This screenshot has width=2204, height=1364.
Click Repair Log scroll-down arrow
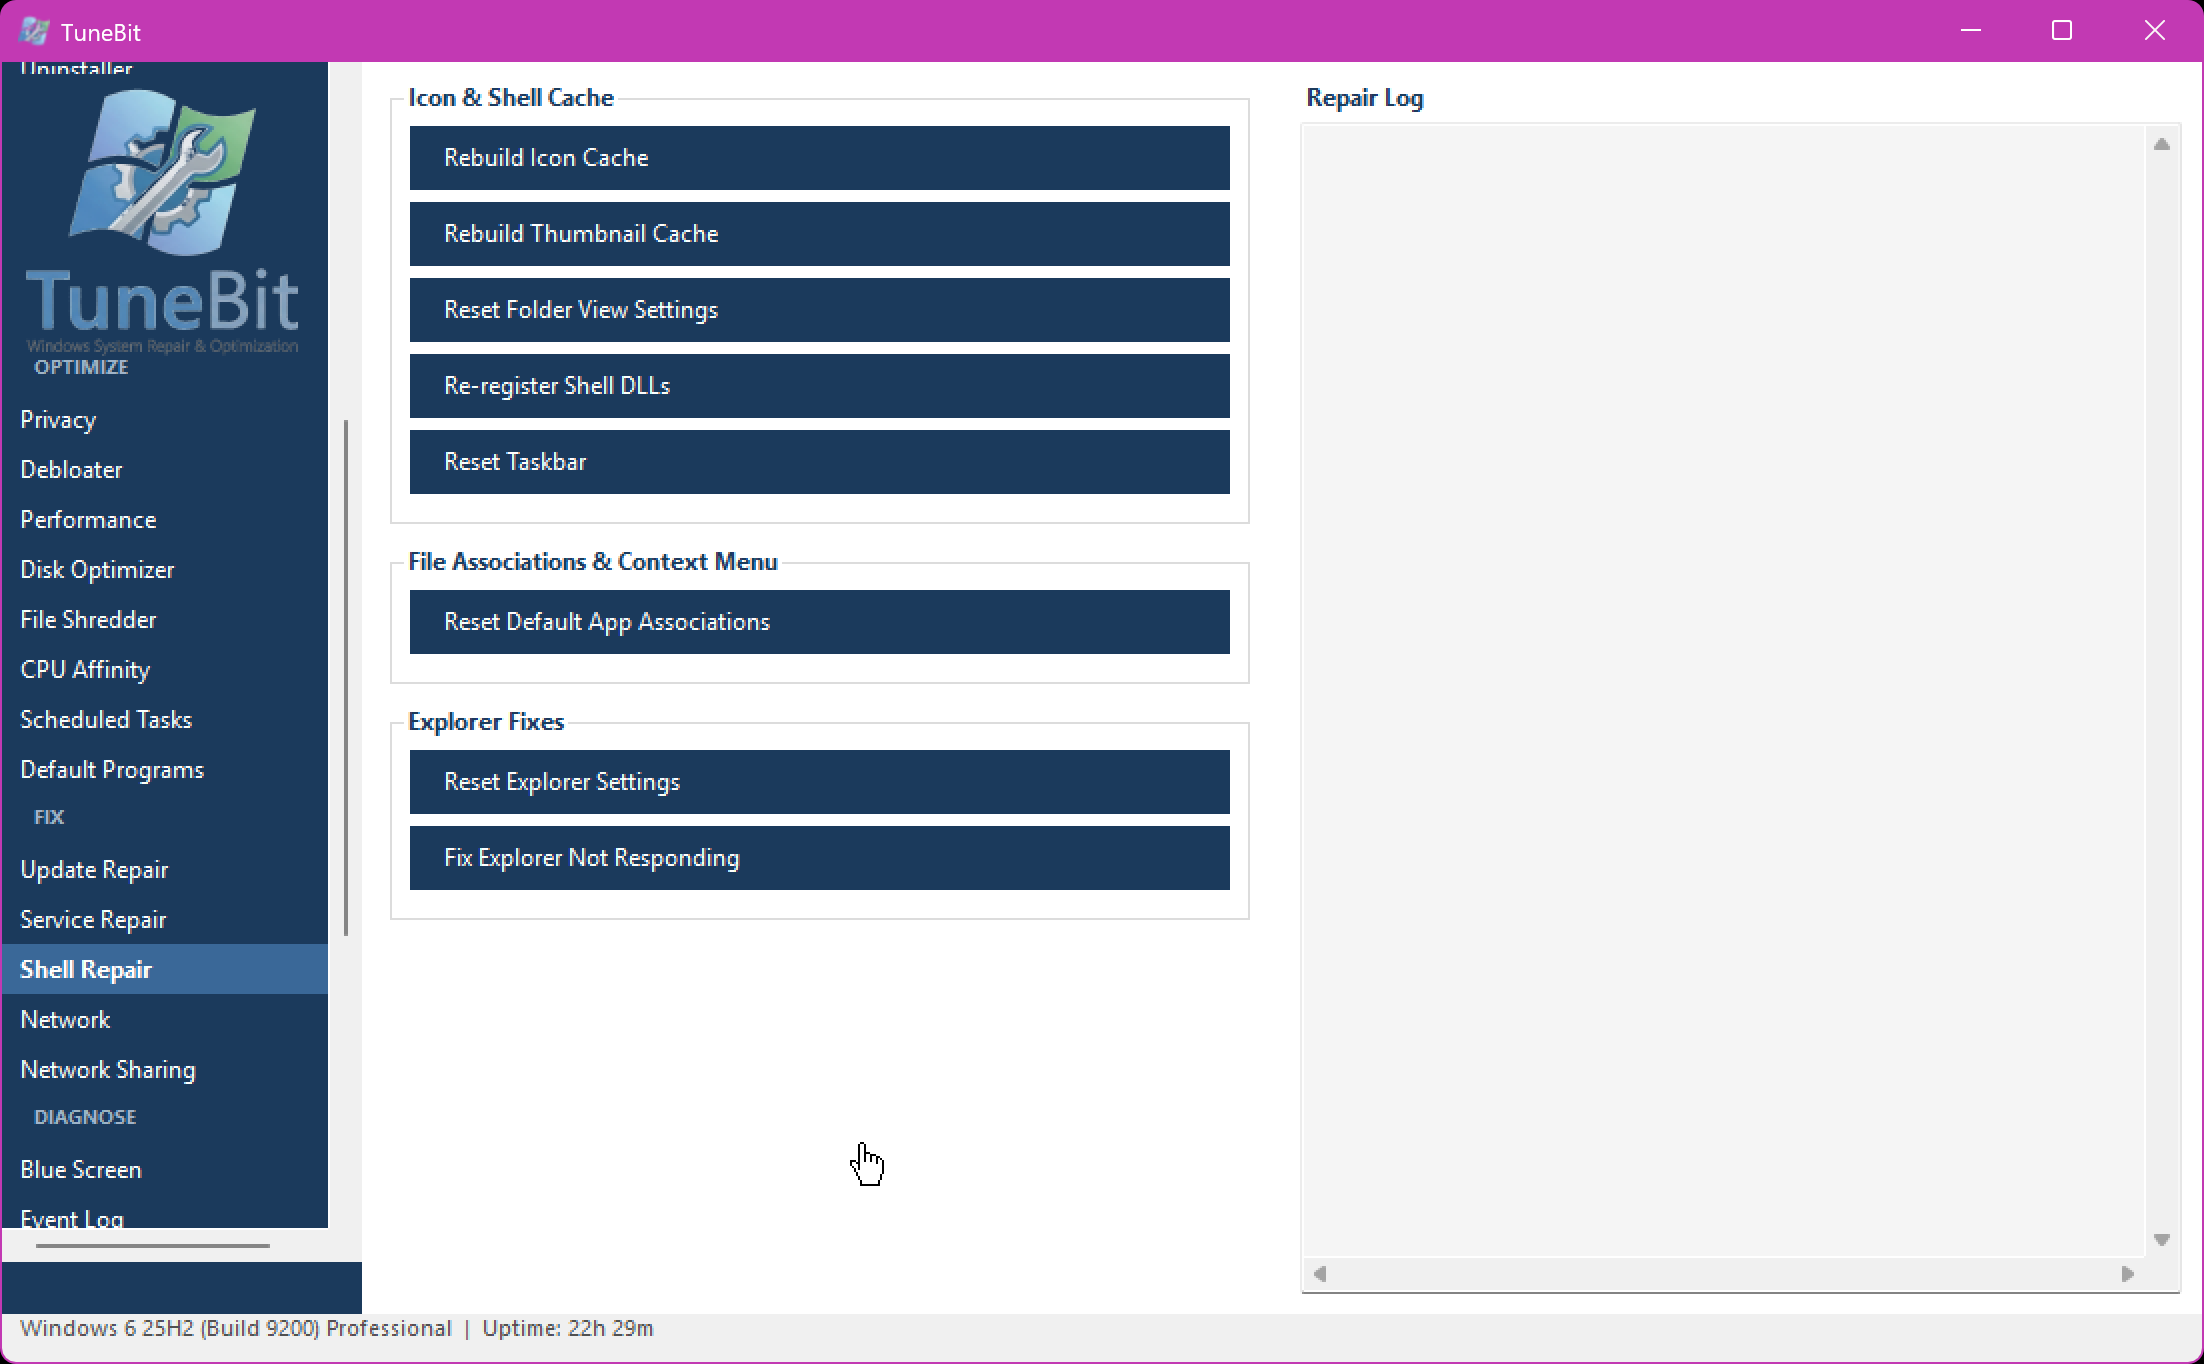pyautogui.click(x=2162, y=1240)
